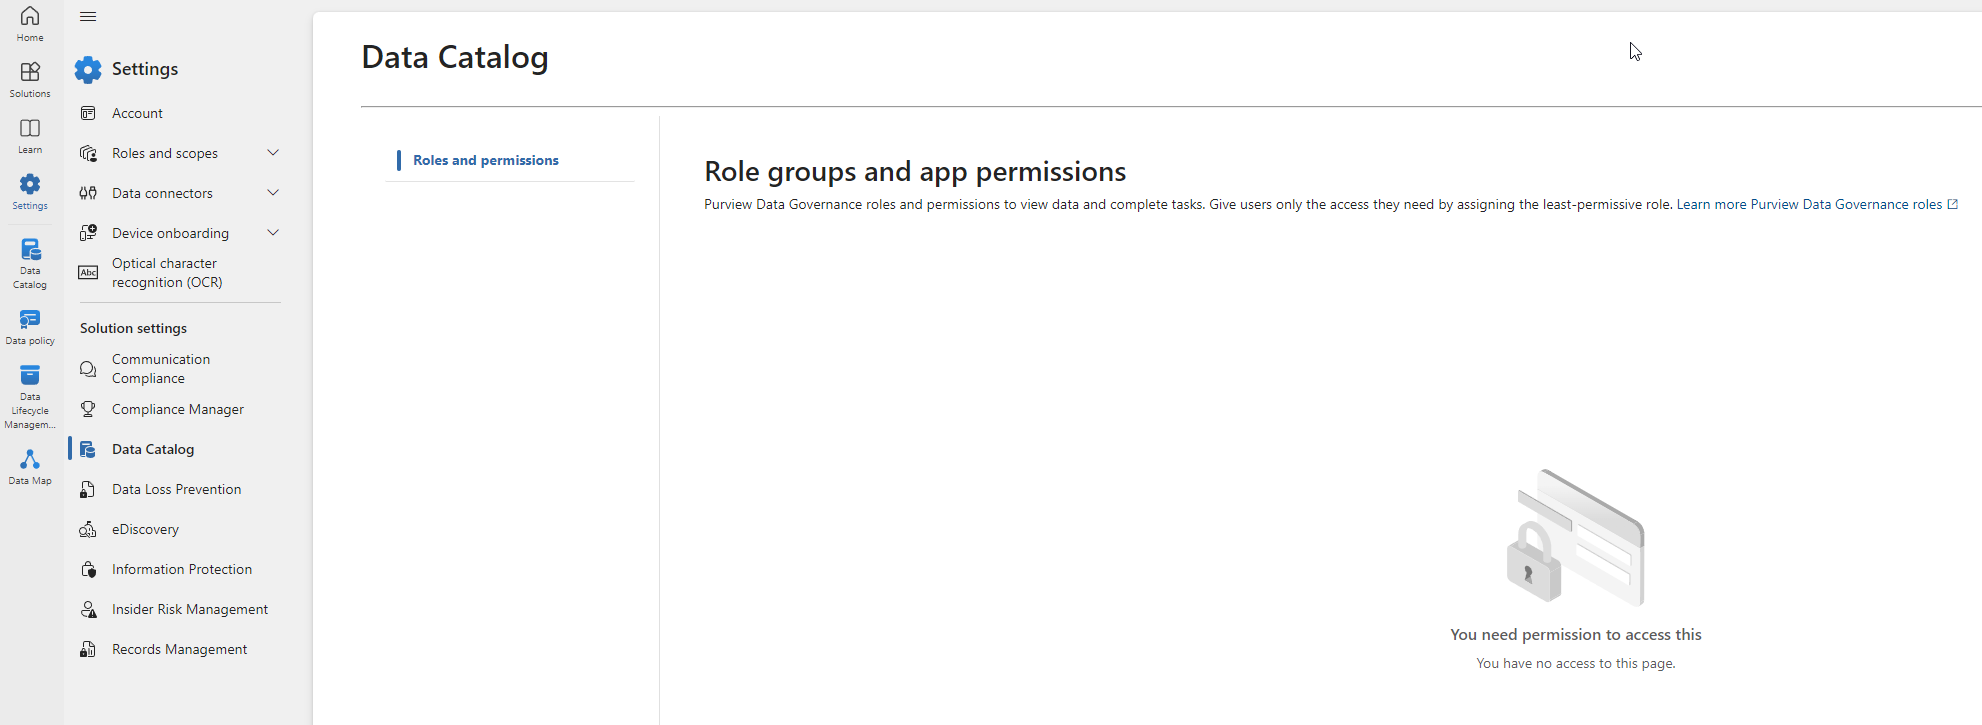Click the Data connectors icon

click(x=88, y=193)
